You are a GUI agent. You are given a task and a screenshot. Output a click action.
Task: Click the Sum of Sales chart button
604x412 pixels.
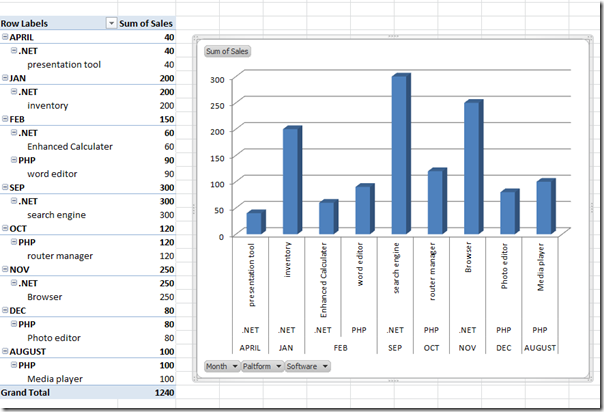(227, 51)
